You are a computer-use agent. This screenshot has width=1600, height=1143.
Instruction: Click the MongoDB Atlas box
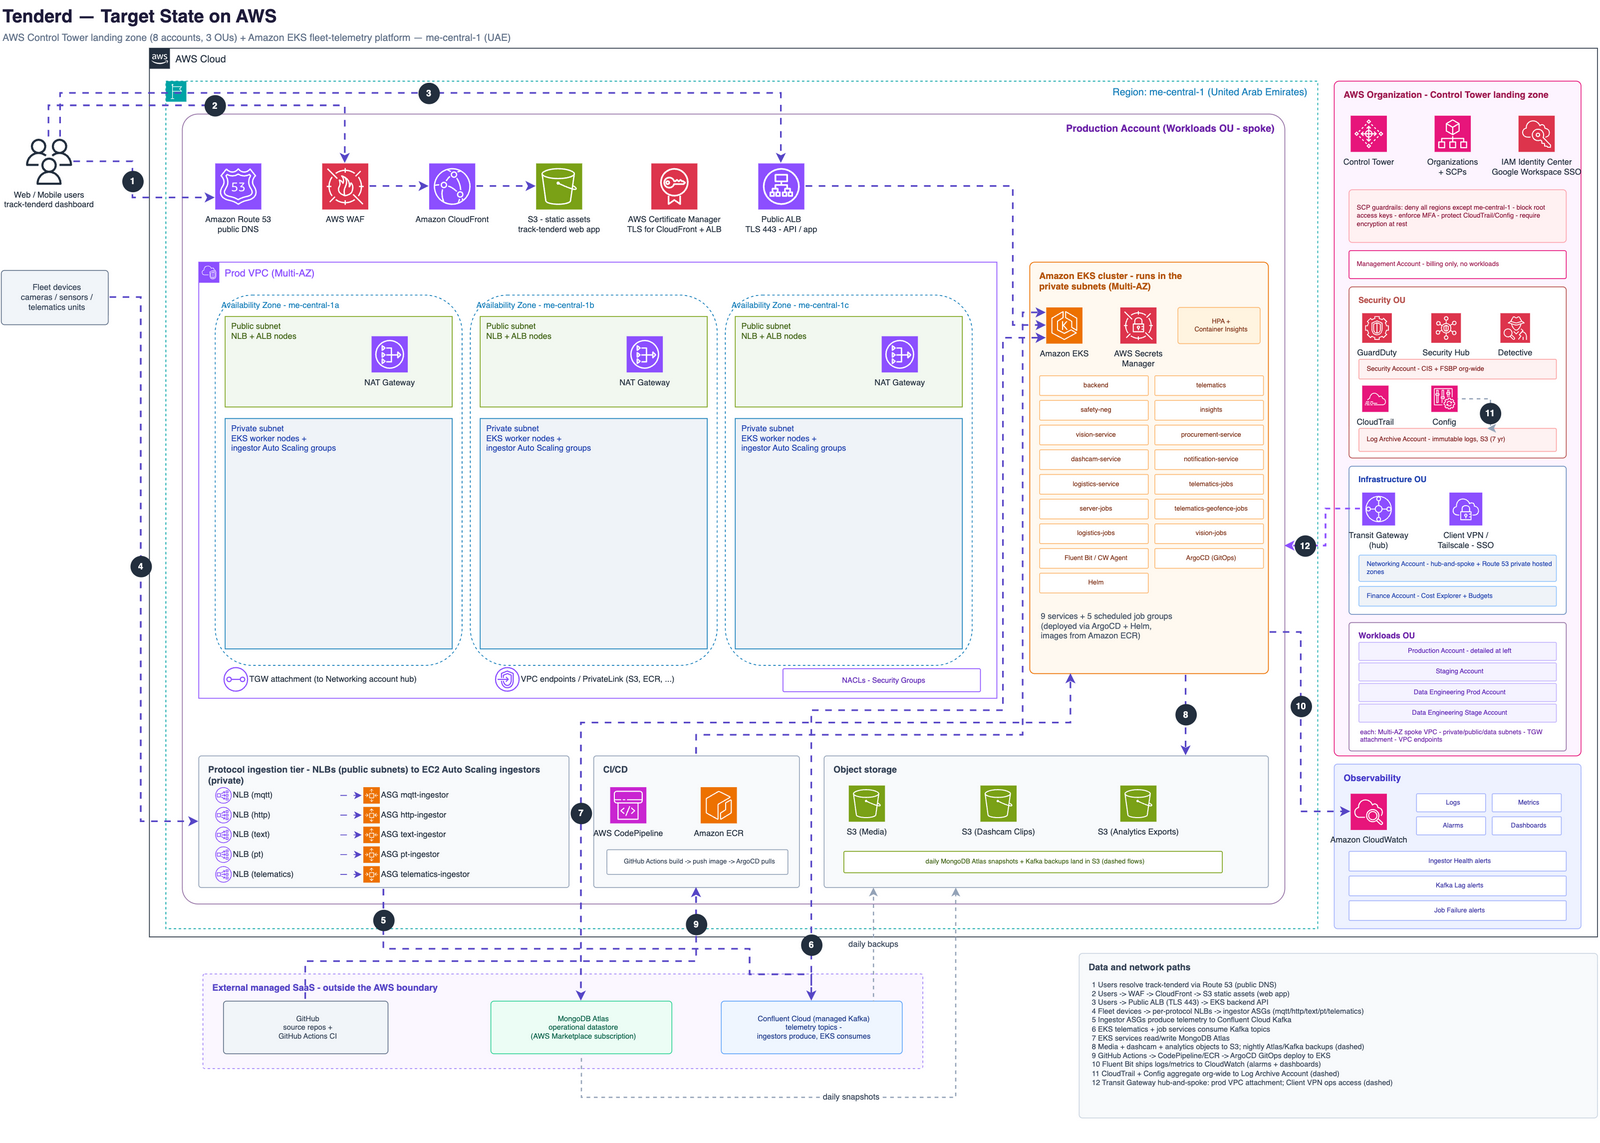tap(582, 1027)
